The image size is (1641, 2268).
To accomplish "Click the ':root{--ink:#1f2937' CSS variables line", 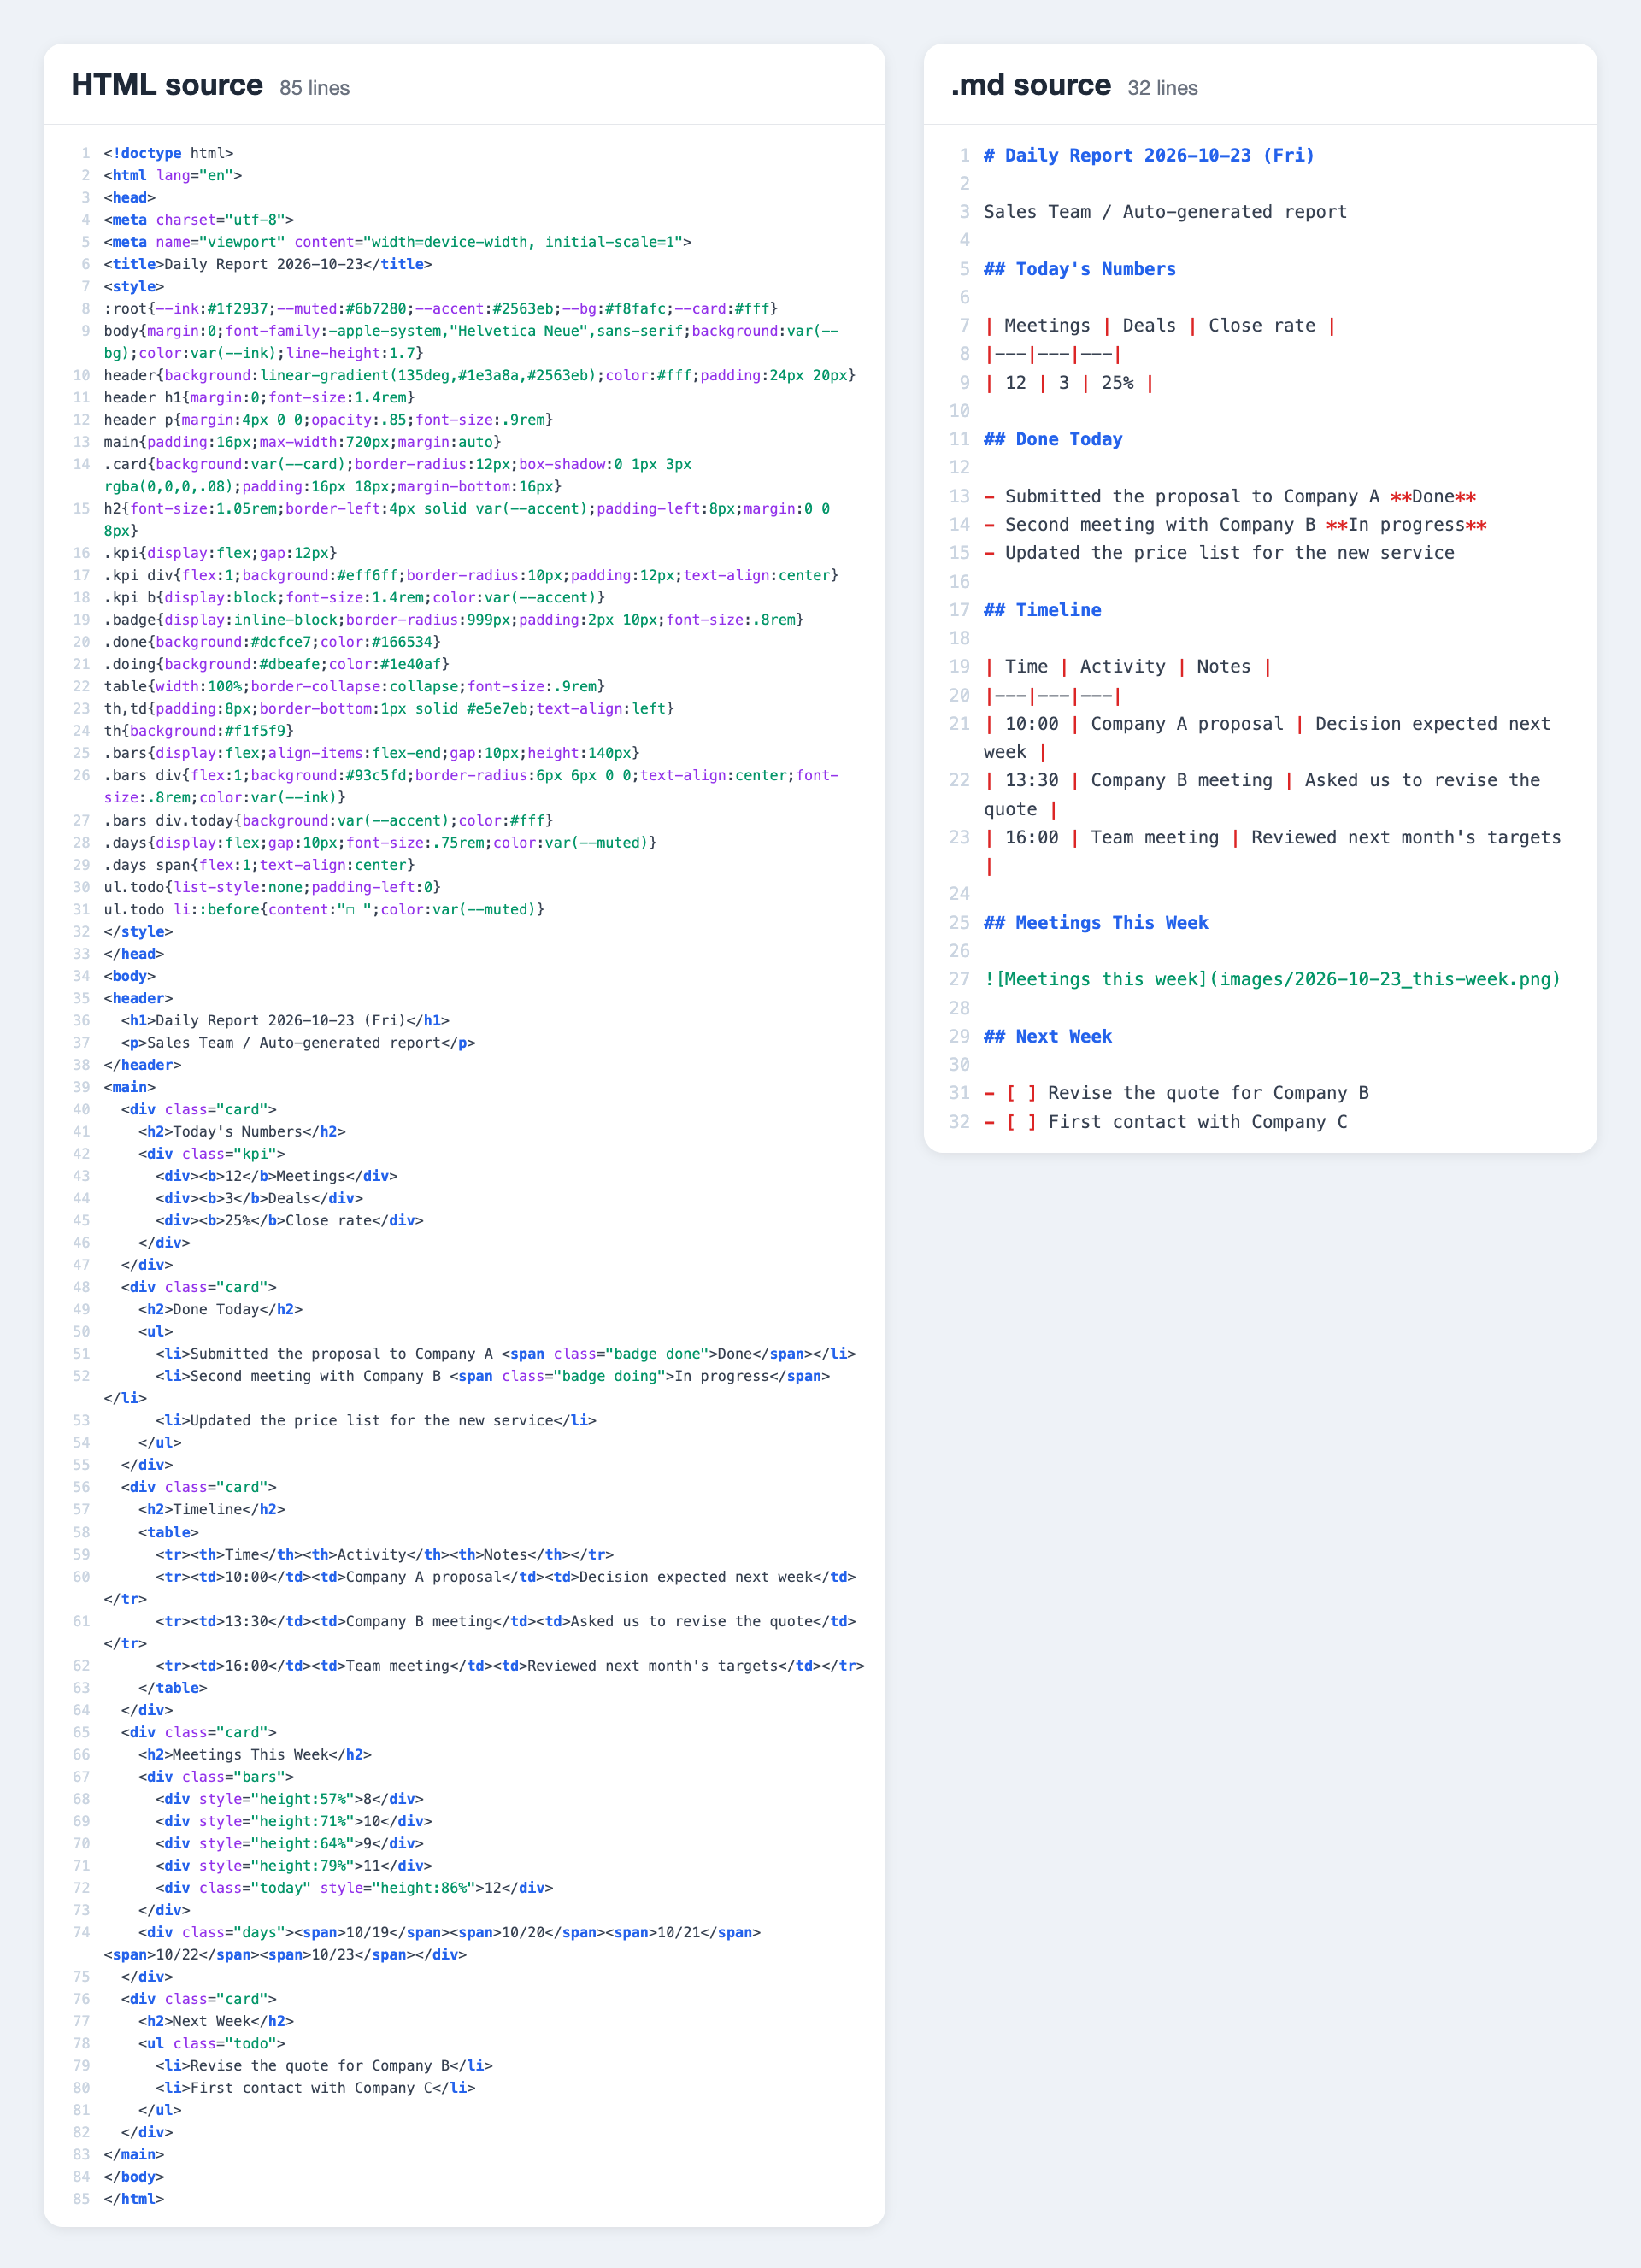I will tap(441, 309).
